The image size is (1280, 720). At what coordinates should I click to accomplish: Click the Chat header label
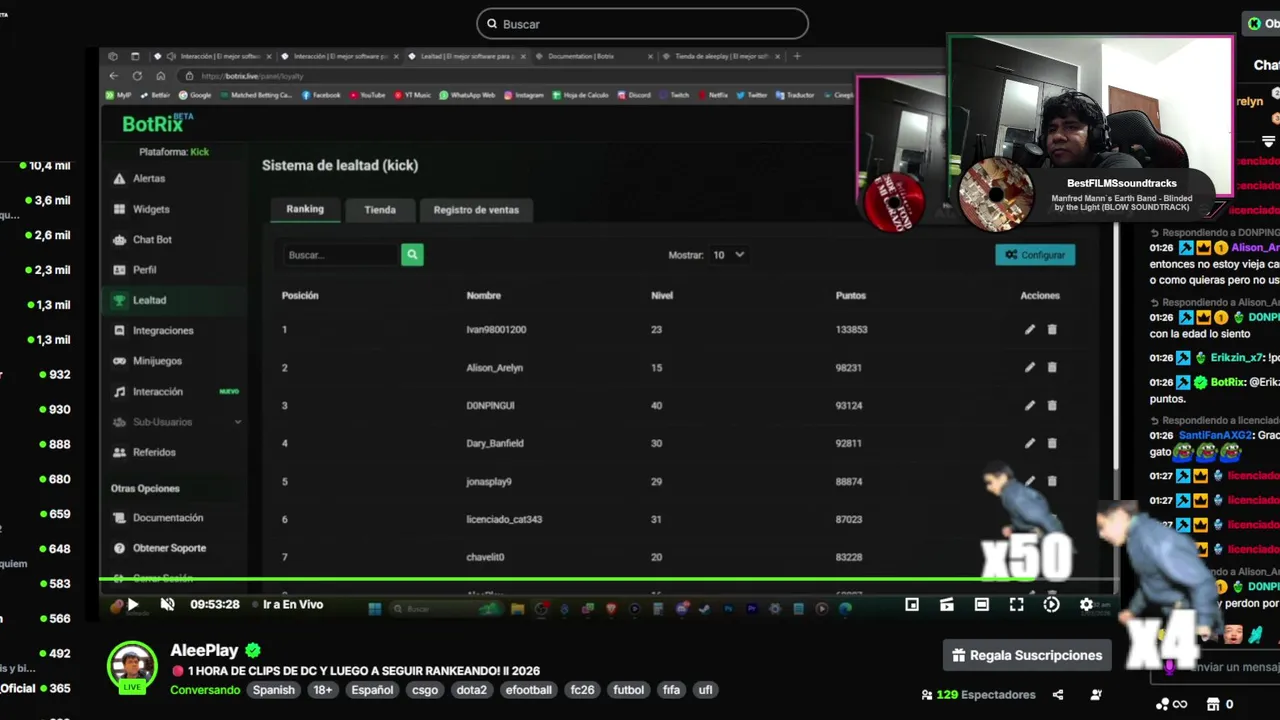[x=1266, y=65]
